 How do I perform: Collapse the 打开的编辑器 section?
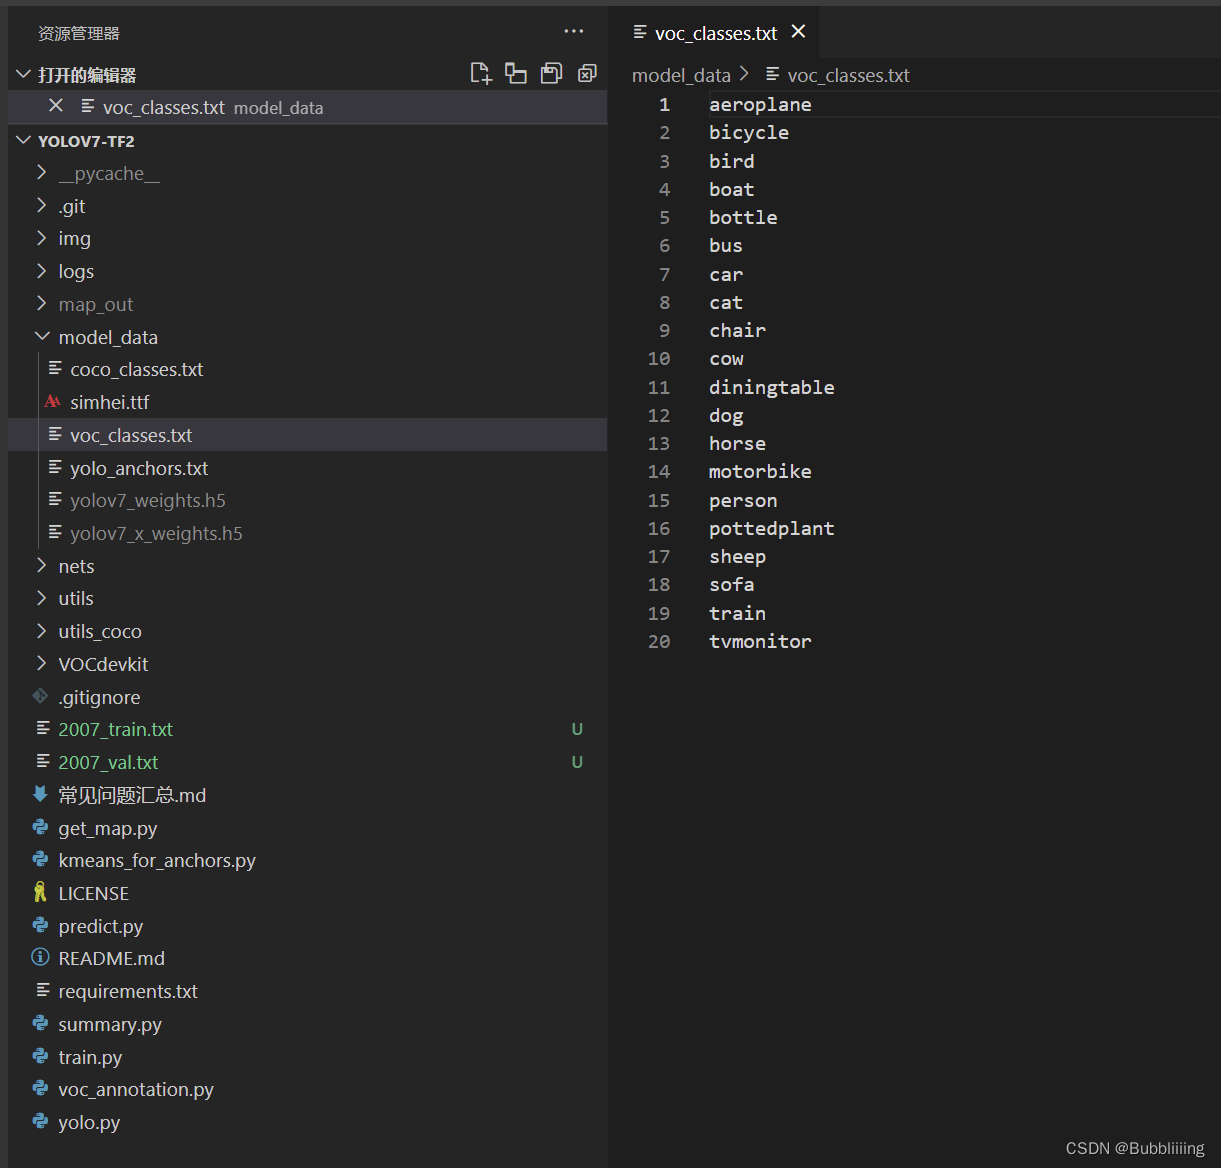click(x=24, y=74)
